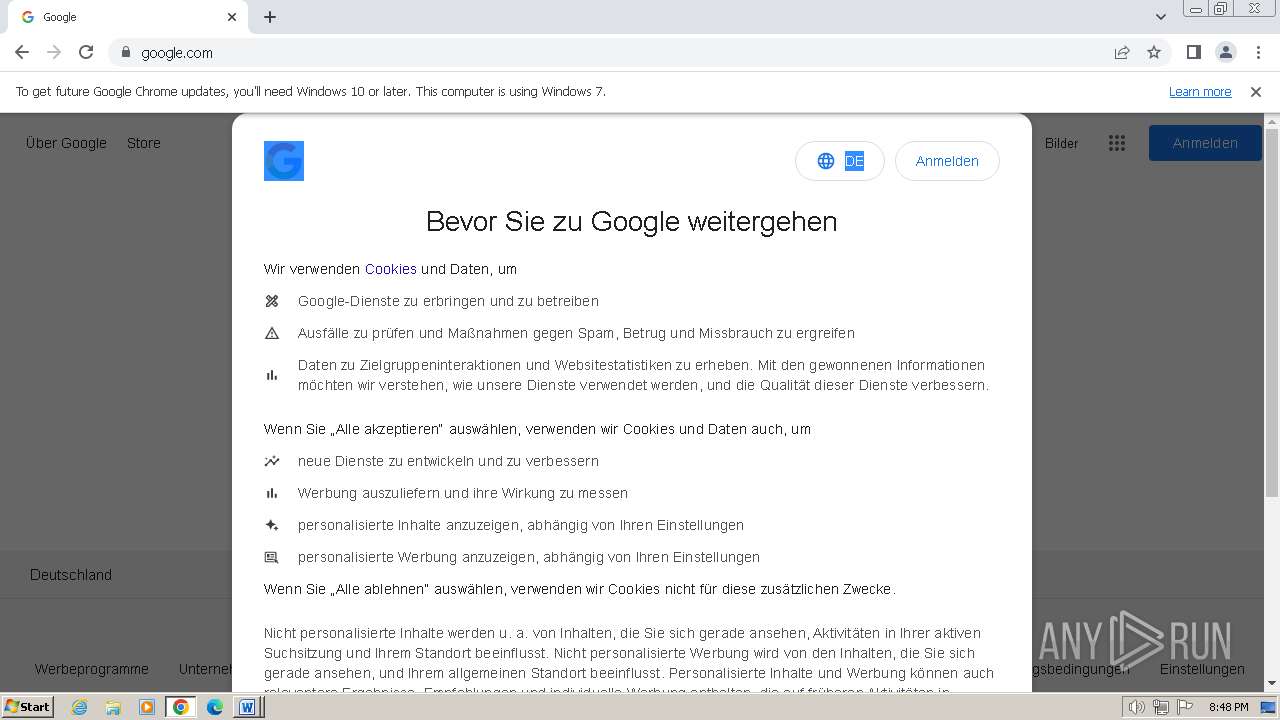Open the Windows Start button
The image size is (1280, 720).
(28, 707)
